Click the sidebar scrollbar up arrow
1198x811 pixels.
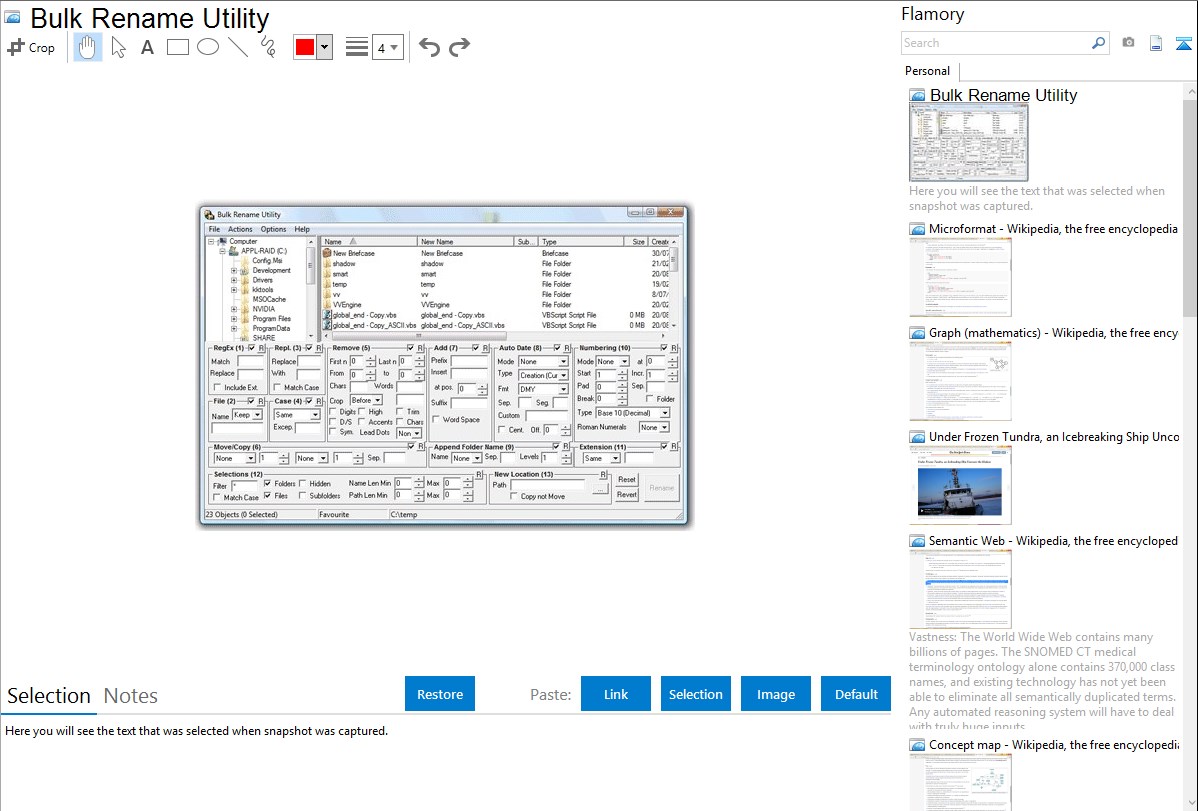(1190, 92)
